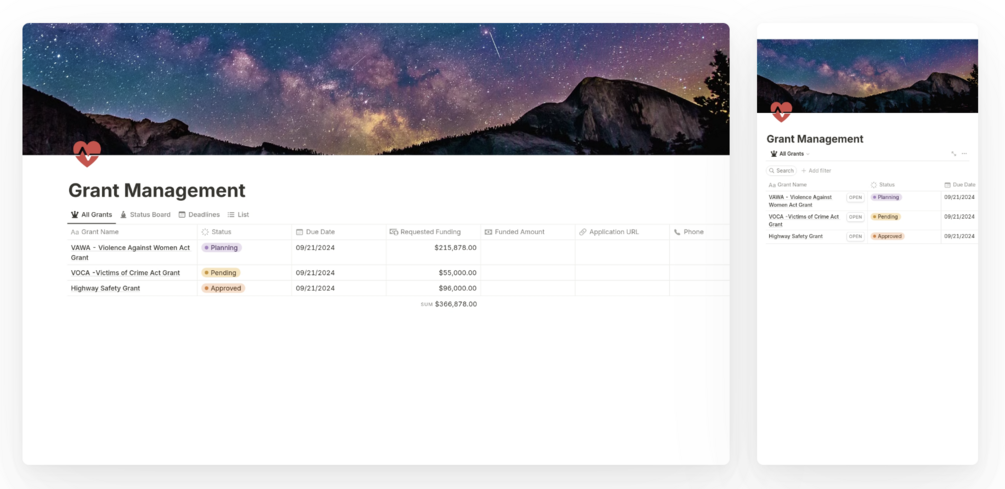Click the expand arrows icon in the mobile view
The height and width of the screenshot is (489, 1005).
tap(954, 154)
